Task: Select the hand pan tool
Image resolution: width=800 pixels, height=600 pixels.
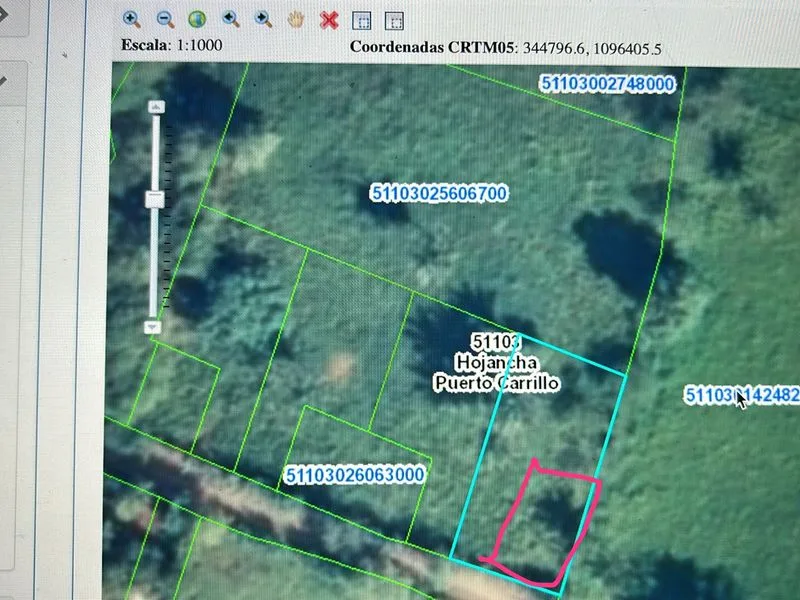Action: tap(296, 20)
